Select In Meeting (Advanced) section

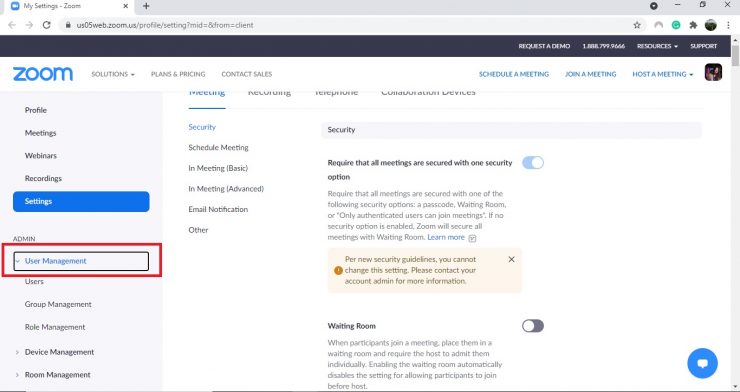coord(226,189)
